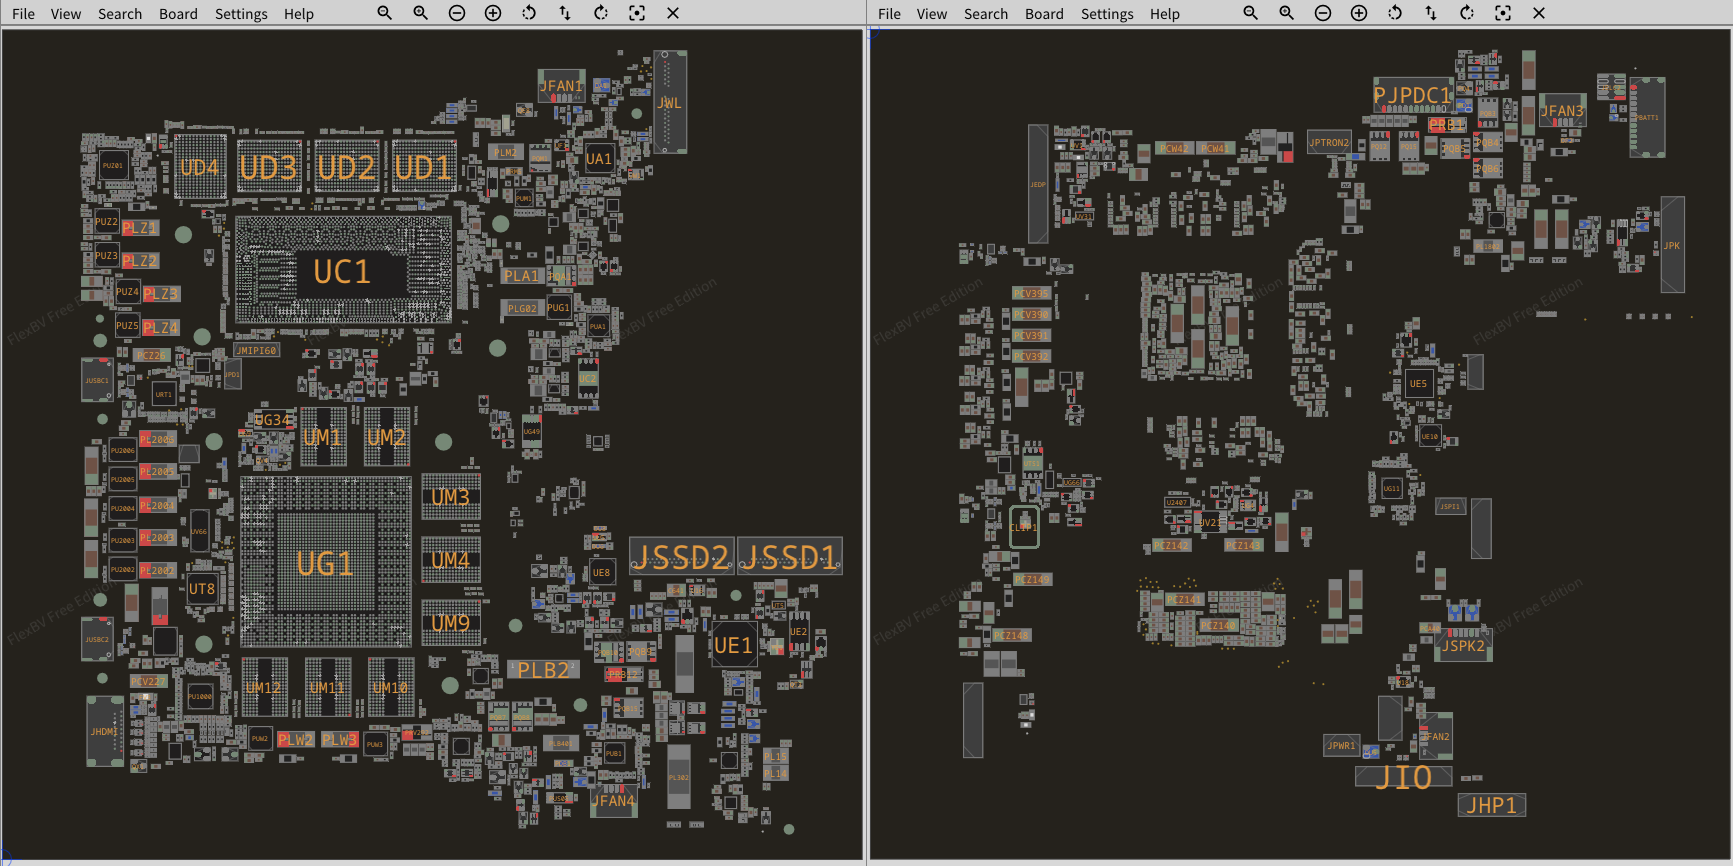Click the magnifier zoom-out icon in left pane
This screenshot has height=866, width=1733.
point(384,13)
